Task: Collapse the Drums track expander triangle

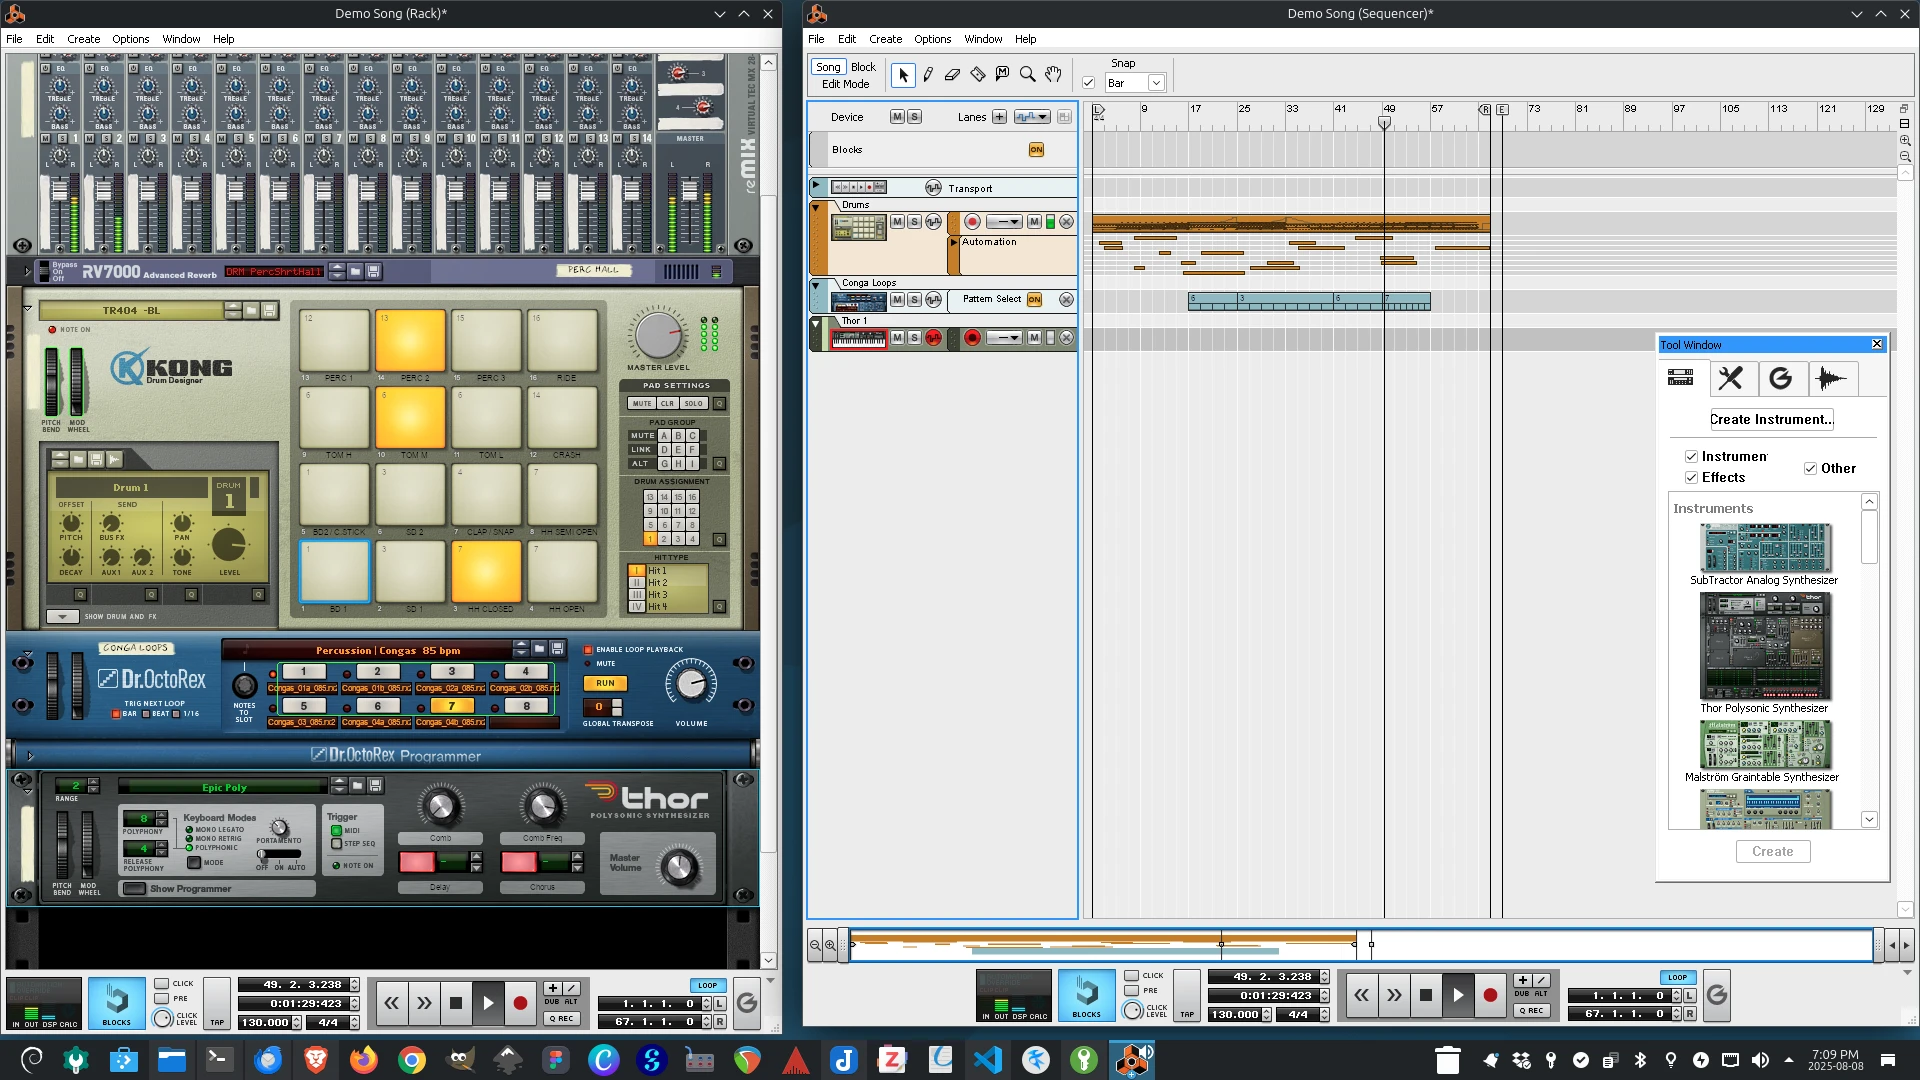Action: click(817, 207)
